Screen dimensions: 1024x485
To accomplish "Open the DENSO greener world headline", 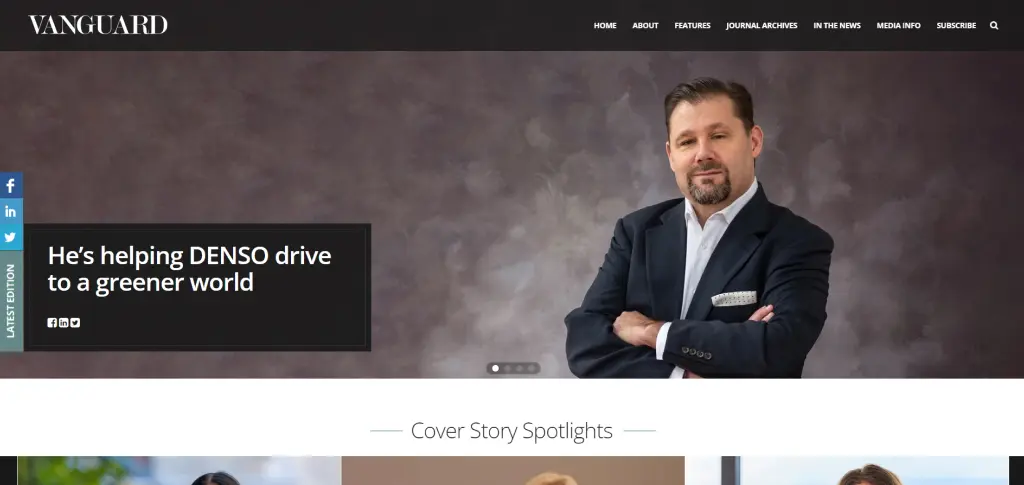I will click(x=189, y=269).
